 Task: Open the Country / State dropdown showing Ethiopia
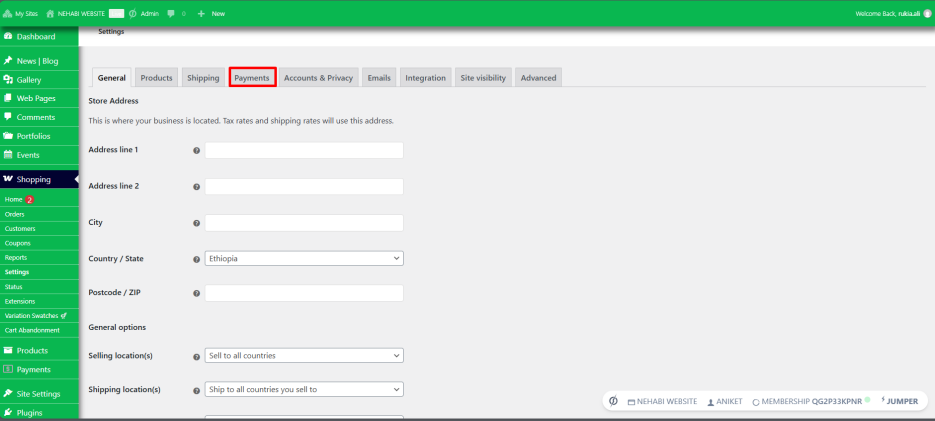pos(304,259)
